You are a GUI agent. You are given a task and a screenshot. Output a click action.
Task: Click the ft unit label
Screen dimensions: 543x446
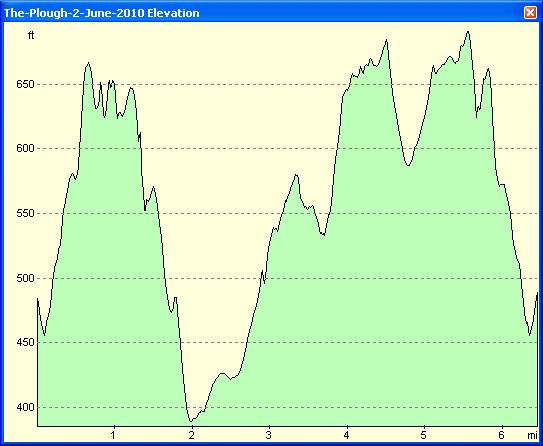[31, 35]
